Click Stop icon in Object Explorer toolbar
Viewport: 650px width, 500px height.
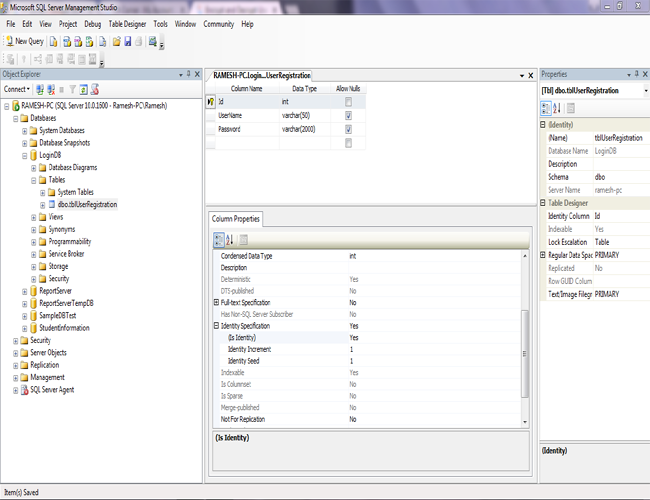[61, 90]
